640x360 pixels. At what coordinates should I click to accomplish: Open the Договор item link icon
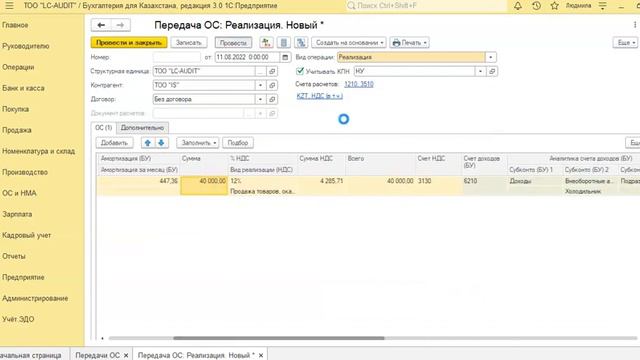[272, 99]
